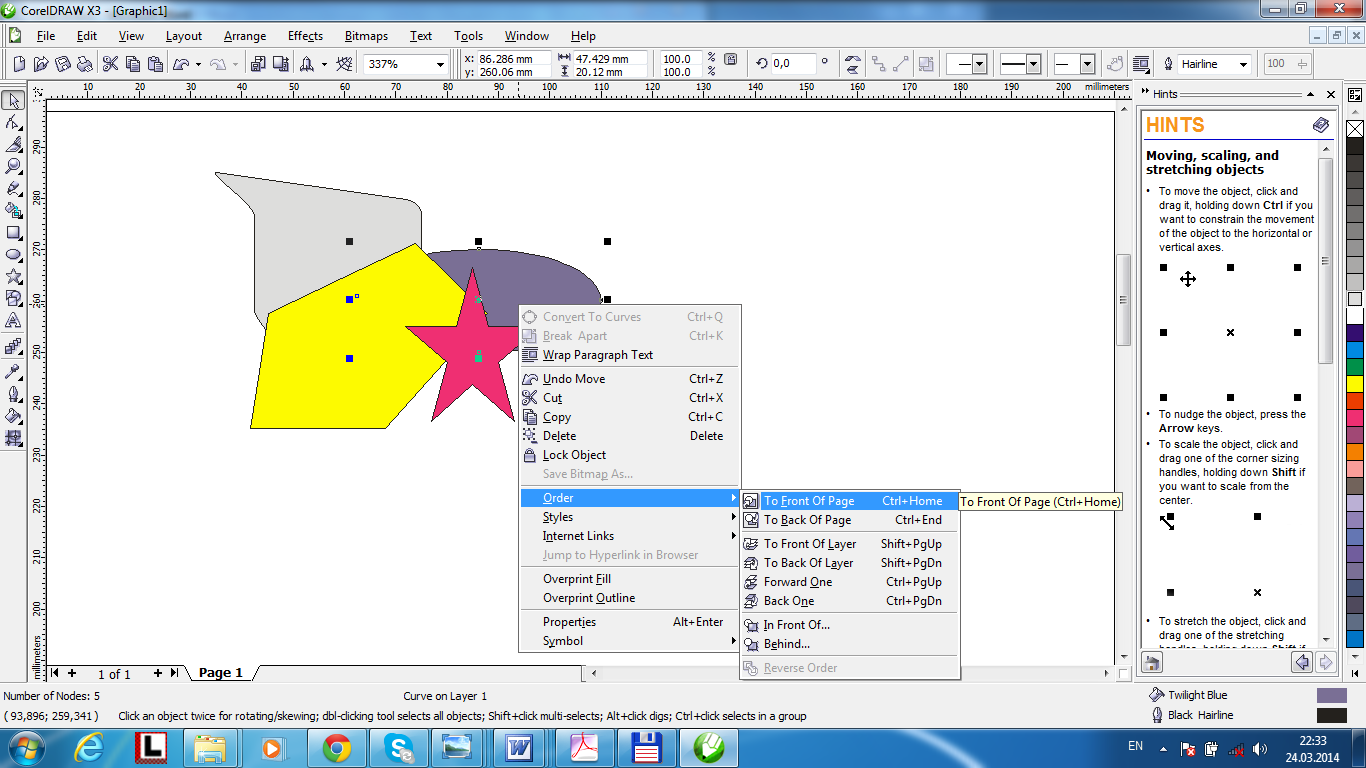Select the Smart Fill tool

14,211
